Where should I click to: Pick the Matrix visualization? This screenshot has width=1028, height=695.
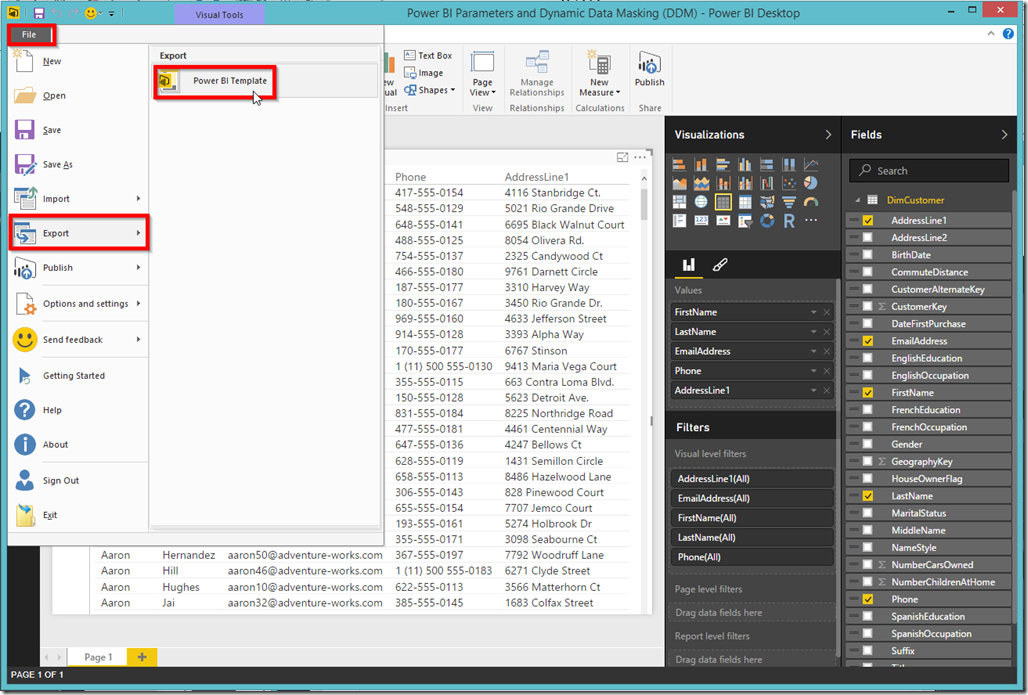(x=745, y=201)
